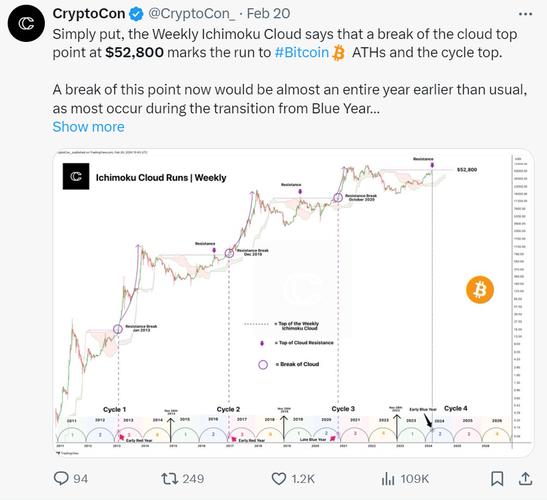The height and width of the screenshot is (500, 547).
Task: Click the orange Bitcoin logo in chart
Action: click(x=480, y=290)
